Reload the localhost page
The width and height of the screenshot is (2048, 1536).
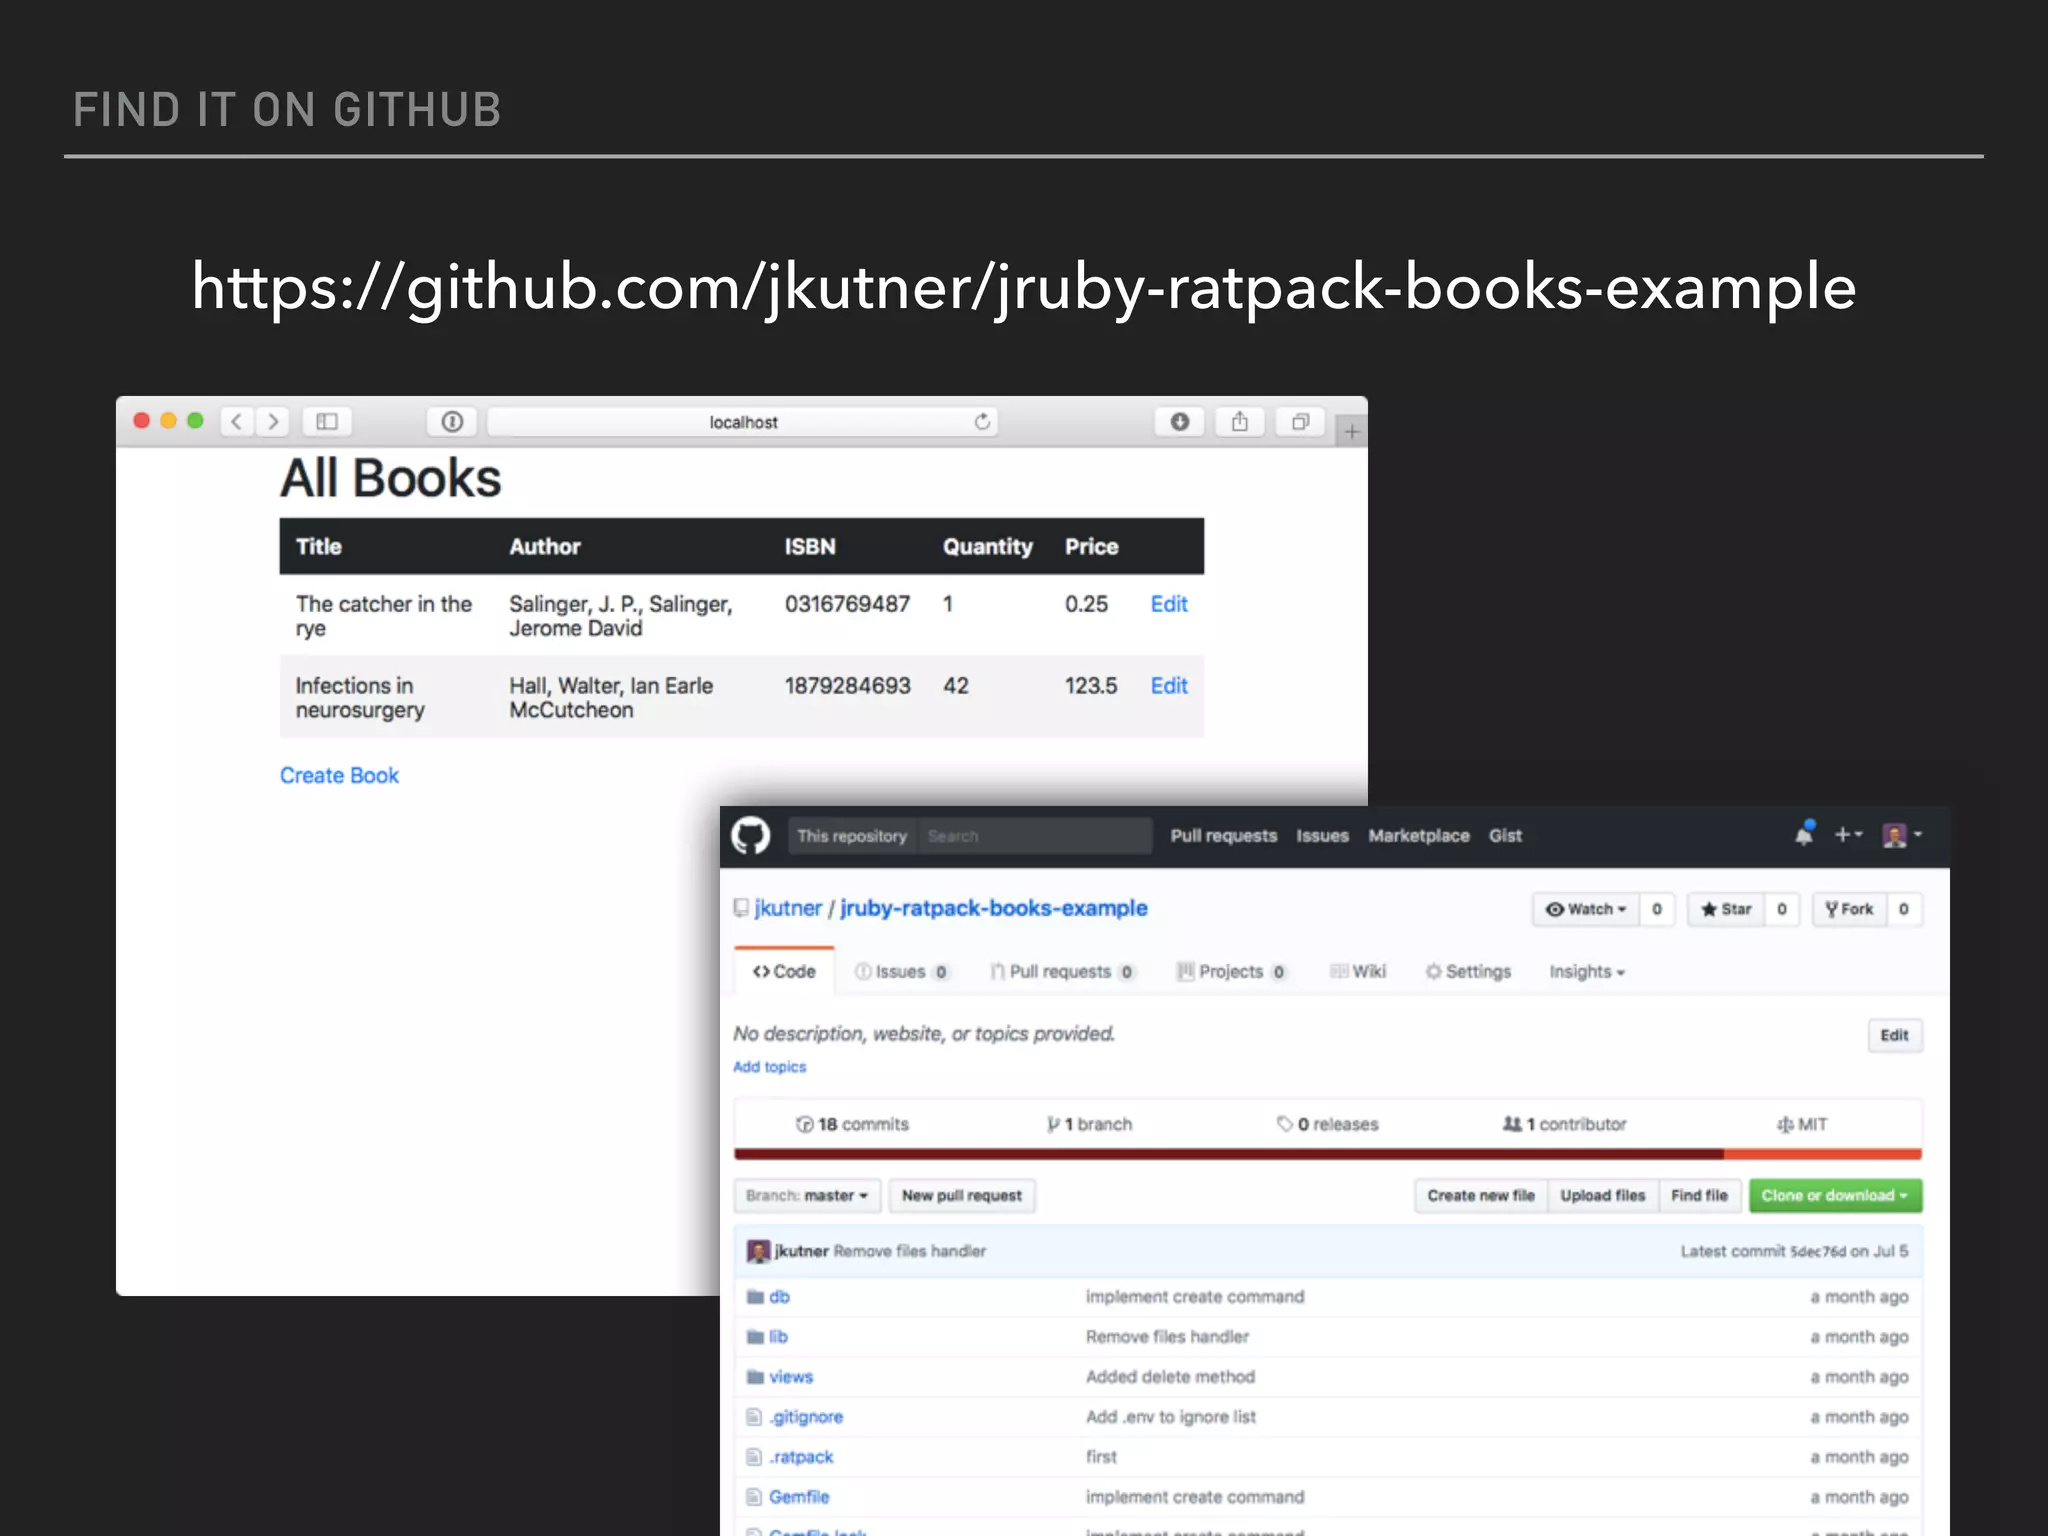982,421
